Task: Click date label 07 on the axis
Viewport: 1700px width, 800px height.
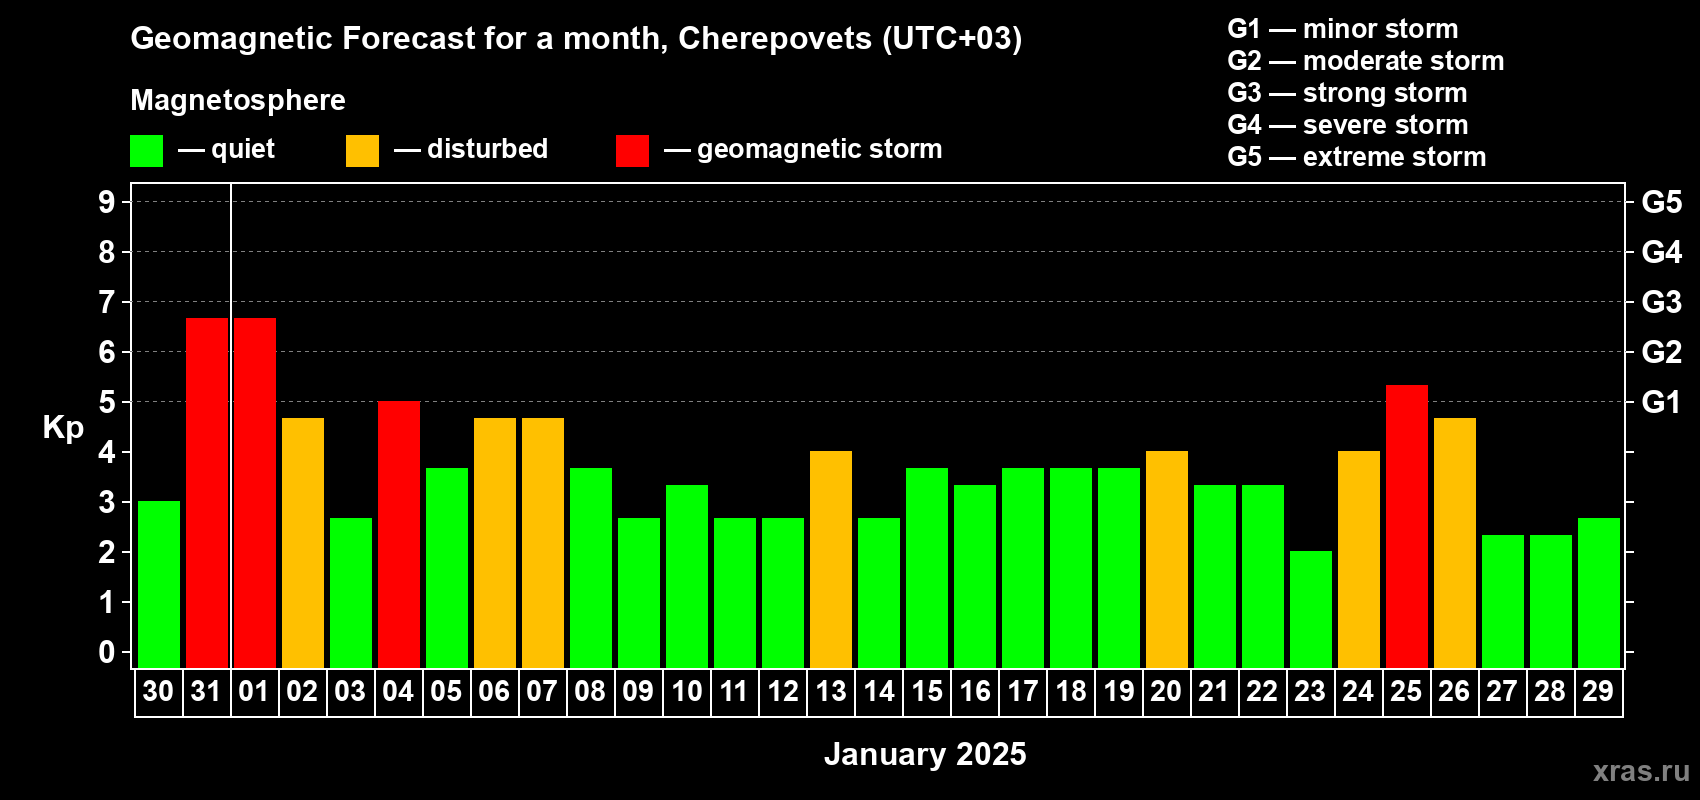Action: (x=542, y=691)
